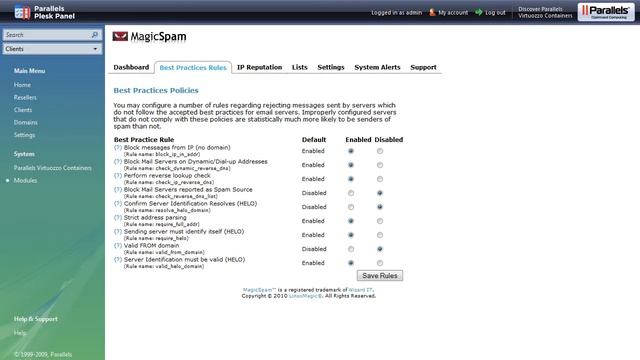Click the search magnifier icon in sidebar
The image size is (640, 360).
click(95, 35)
